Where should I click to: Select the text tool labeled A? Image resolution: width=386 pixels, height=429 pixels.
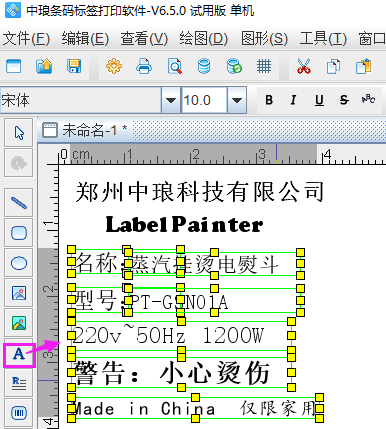coord(19,354)
